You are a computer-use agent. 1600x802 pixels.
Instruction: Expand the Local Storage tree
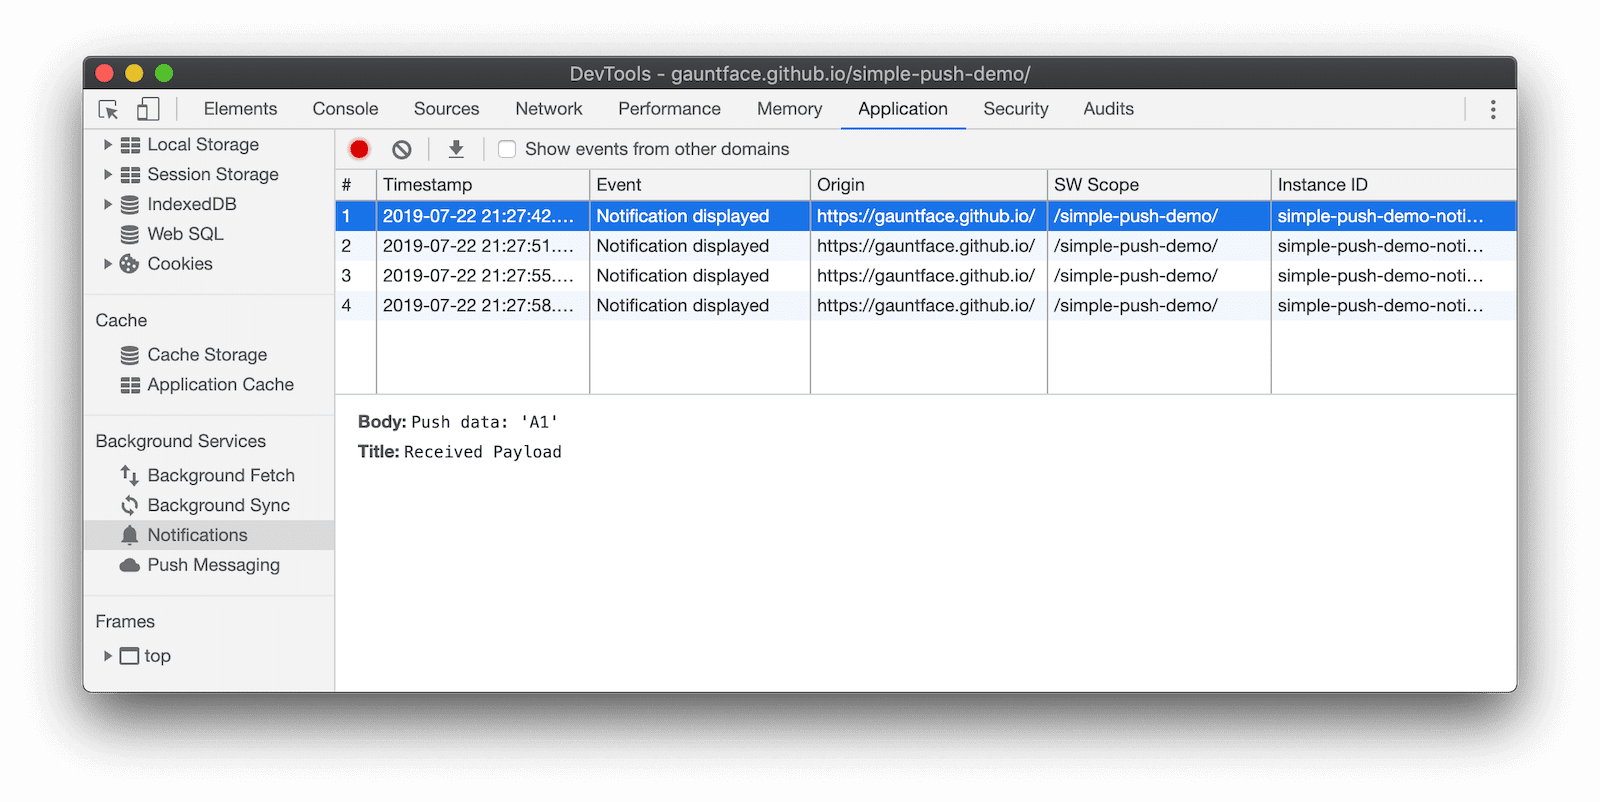coord(108,145)
